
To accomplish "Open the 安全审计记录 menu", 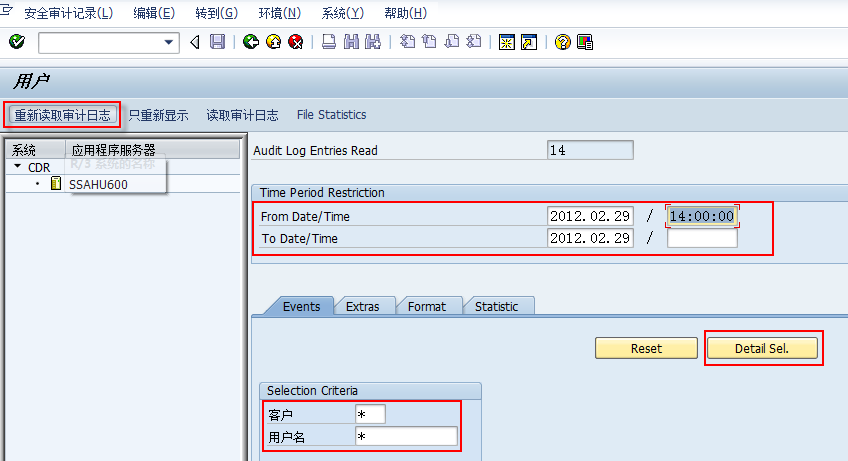I will [x=68, y=13].
